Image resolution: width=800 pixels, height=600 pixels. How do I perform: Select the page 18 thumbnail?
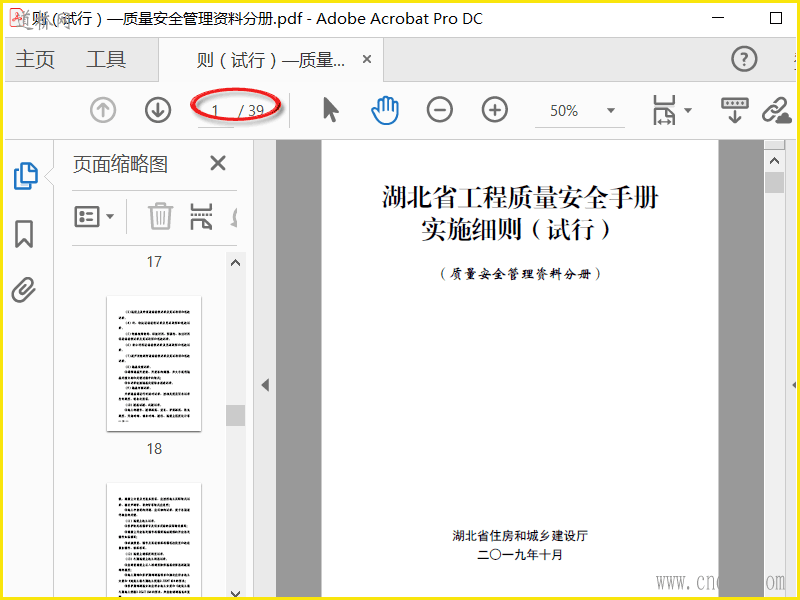coord(154,363)
